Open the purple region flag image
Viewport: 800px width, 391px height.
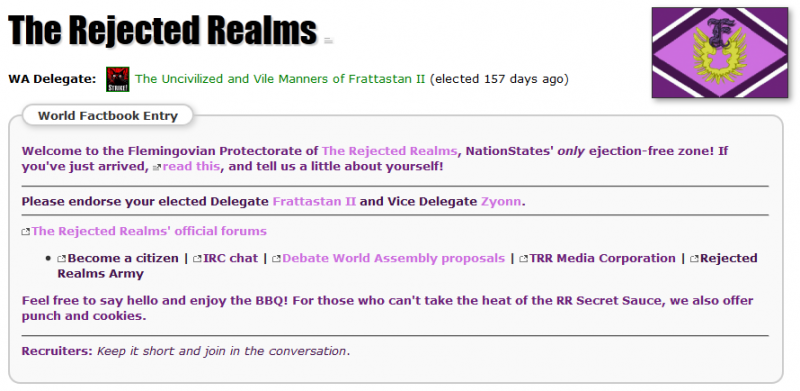[720, 53]
